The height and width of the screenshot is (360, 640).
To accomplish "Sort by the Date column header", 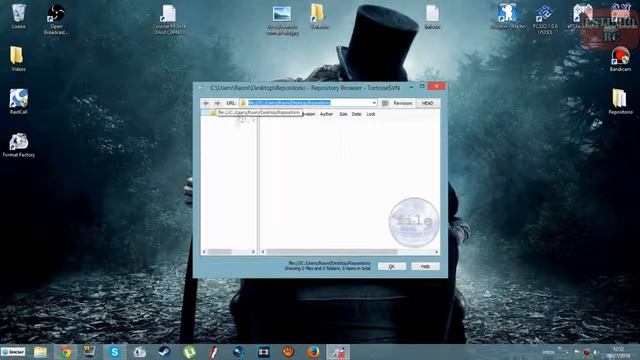I will pos(356,114).
